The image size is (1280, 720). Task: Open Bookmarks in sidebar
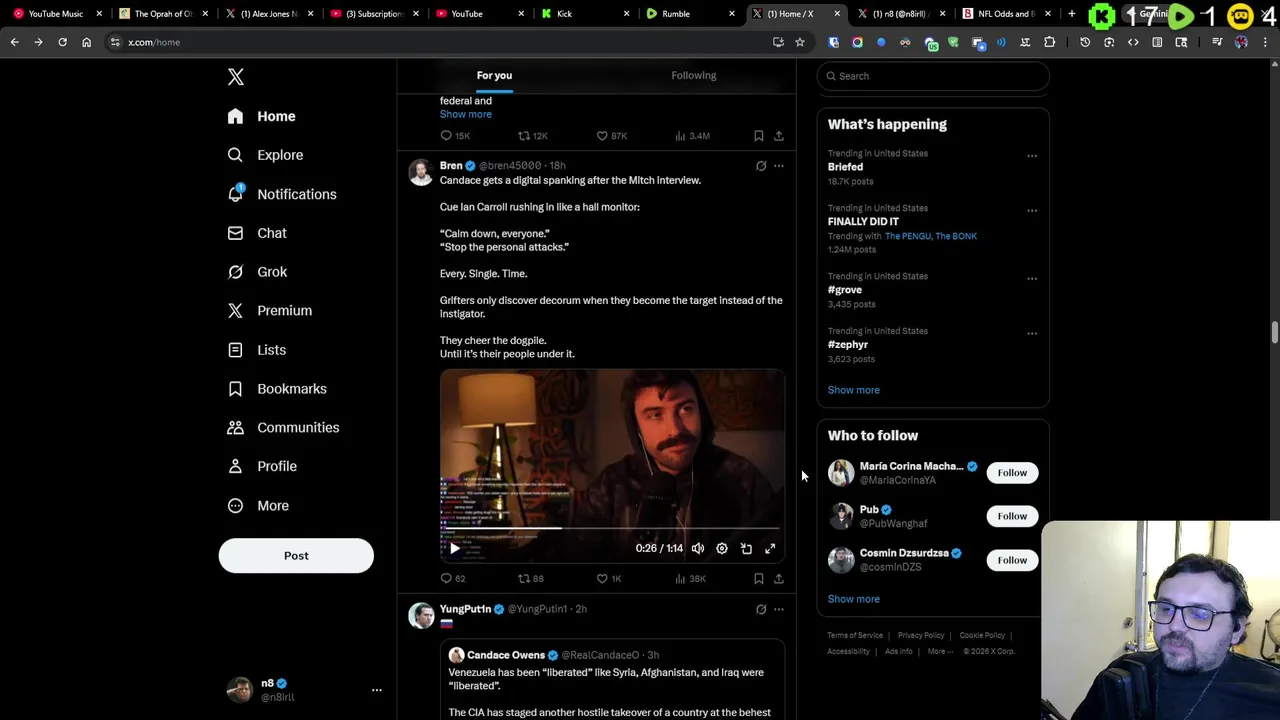coord(277,389)
